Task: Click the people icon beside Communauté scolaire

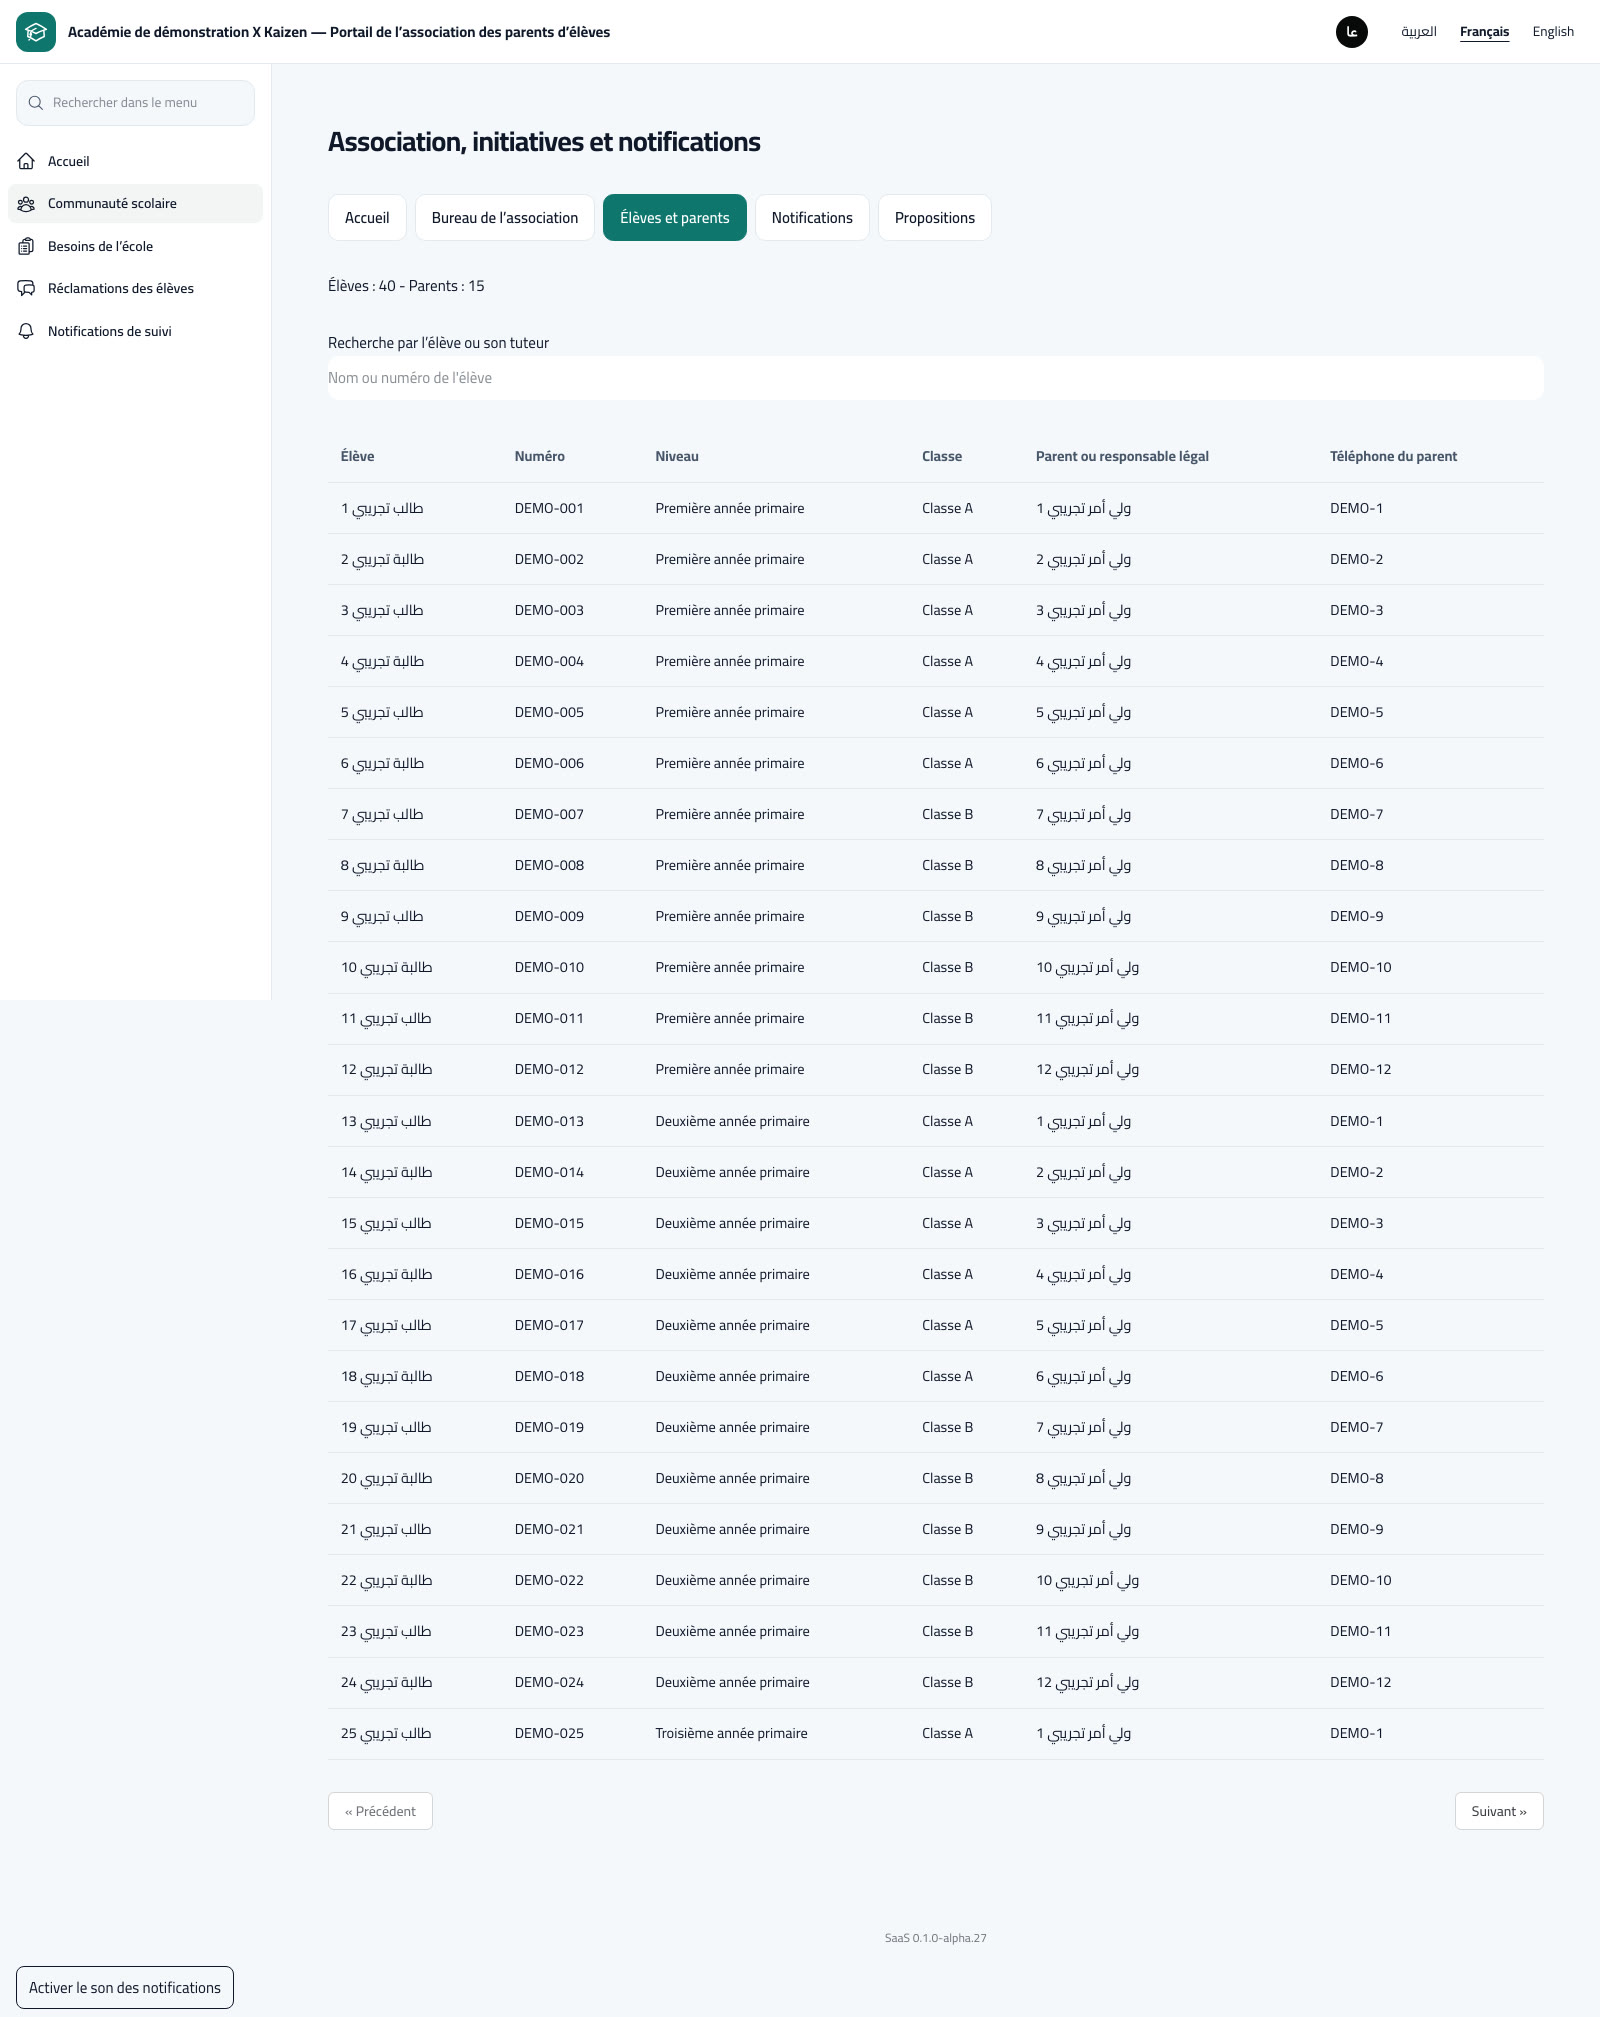Action: click(x=27, y=204)
